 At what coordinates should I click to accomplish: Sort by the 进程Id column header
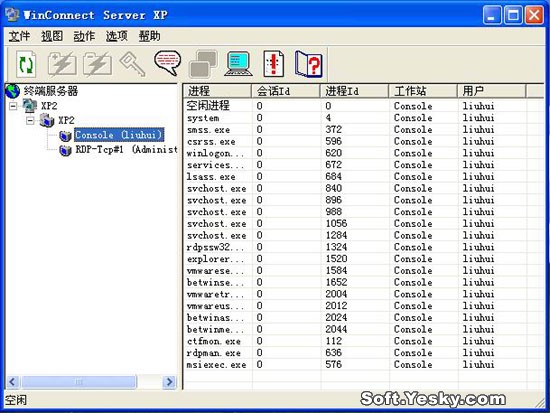[354, 91]
